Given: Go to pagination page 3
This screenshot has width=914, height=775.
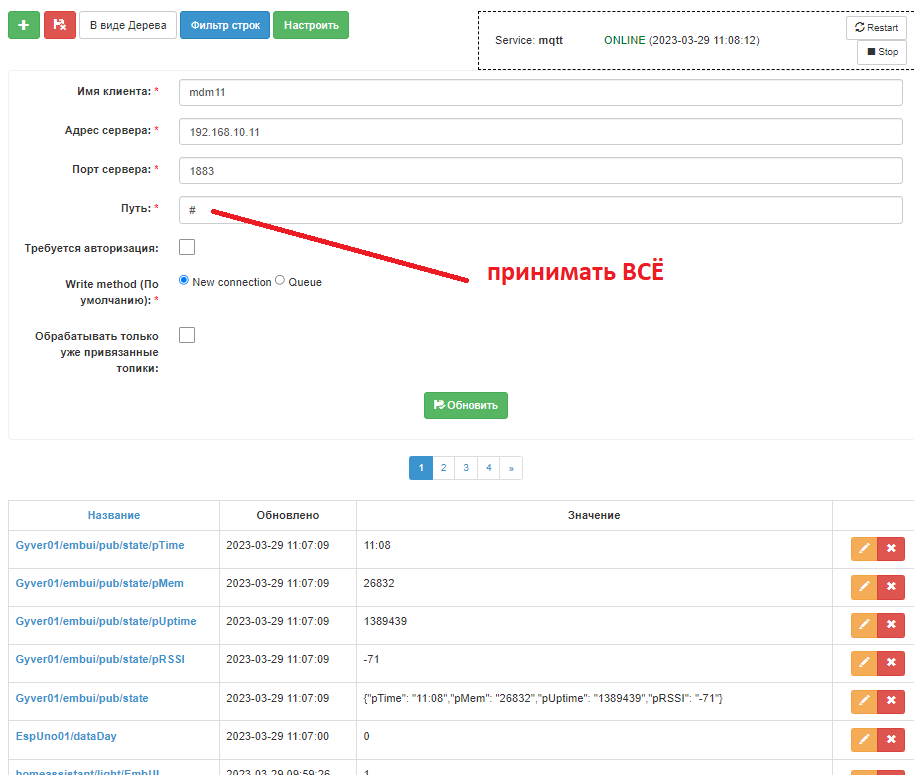Looking at the screenshot, I should (x=466, y=468).
